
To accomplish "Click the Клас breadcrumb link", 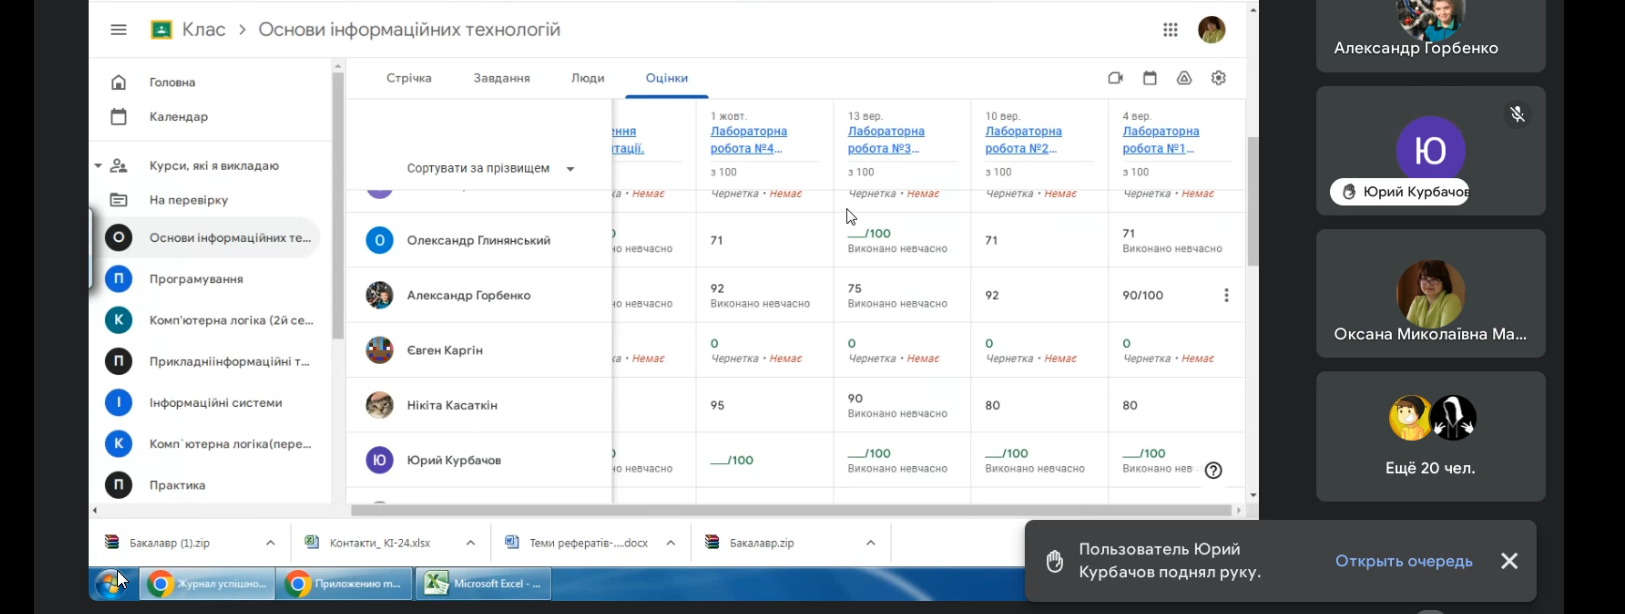I will 203,30.
